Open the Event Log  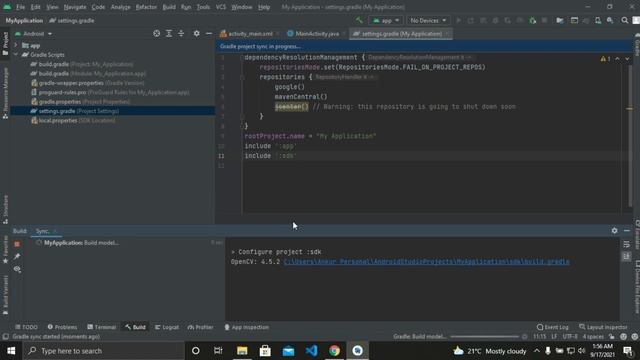(x=553, y=327)
